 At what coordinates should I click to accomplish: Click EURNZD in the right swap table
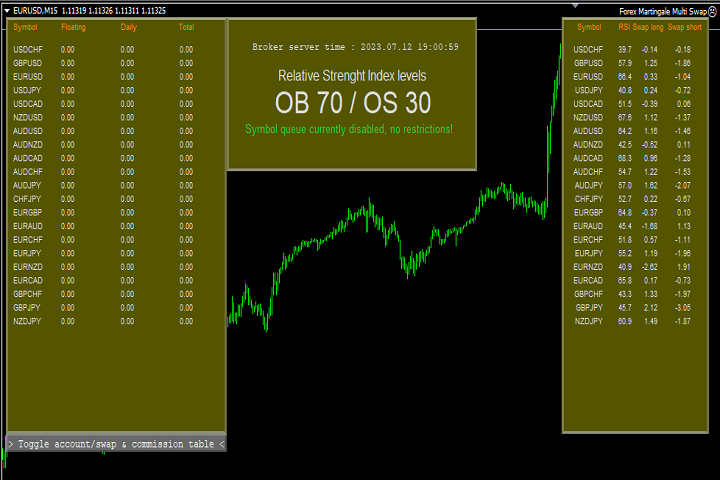(588, 267)
